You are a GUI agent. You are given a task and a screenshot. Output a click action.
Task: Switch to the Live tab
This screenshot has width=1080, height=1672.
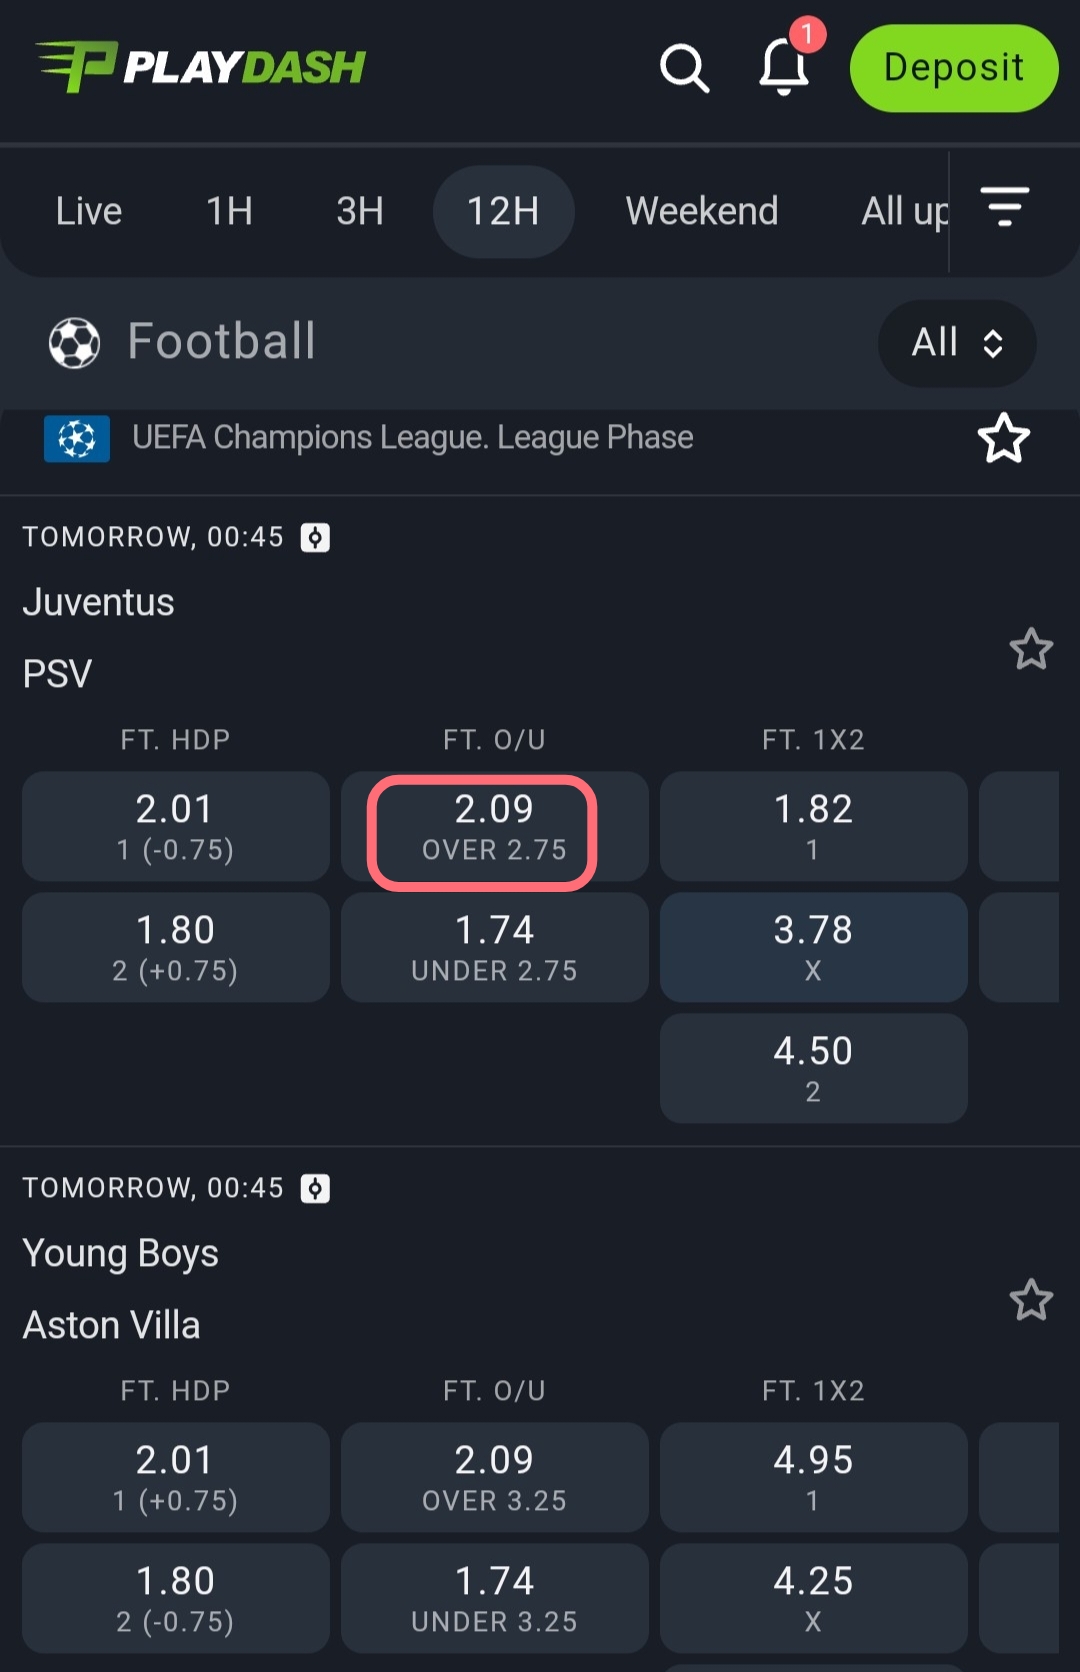(89, 211)
